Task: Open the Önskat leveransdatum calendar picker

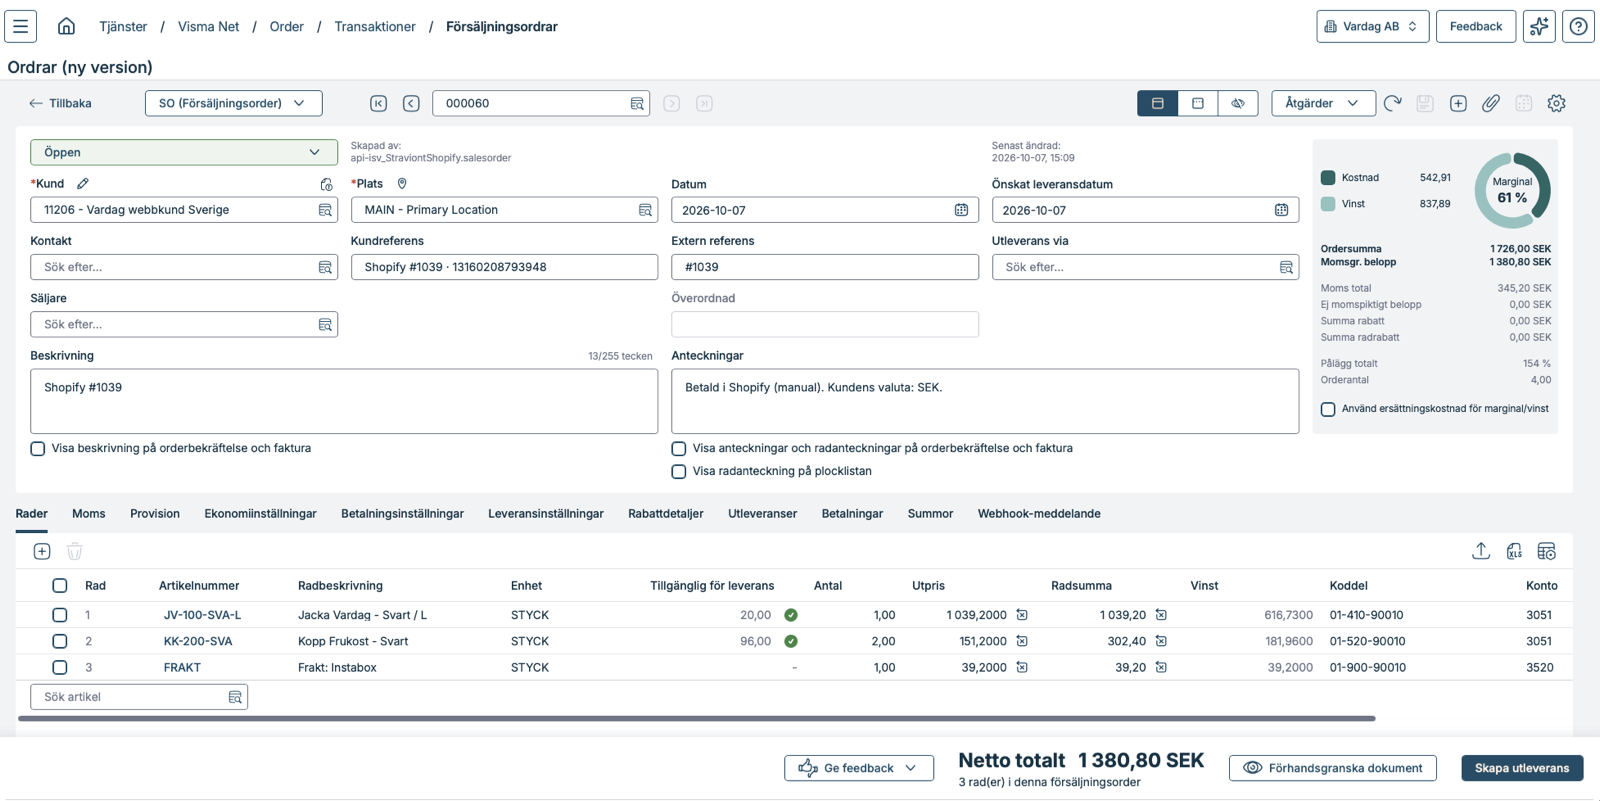Action: pyautogui.click(x=1281, y=210)
